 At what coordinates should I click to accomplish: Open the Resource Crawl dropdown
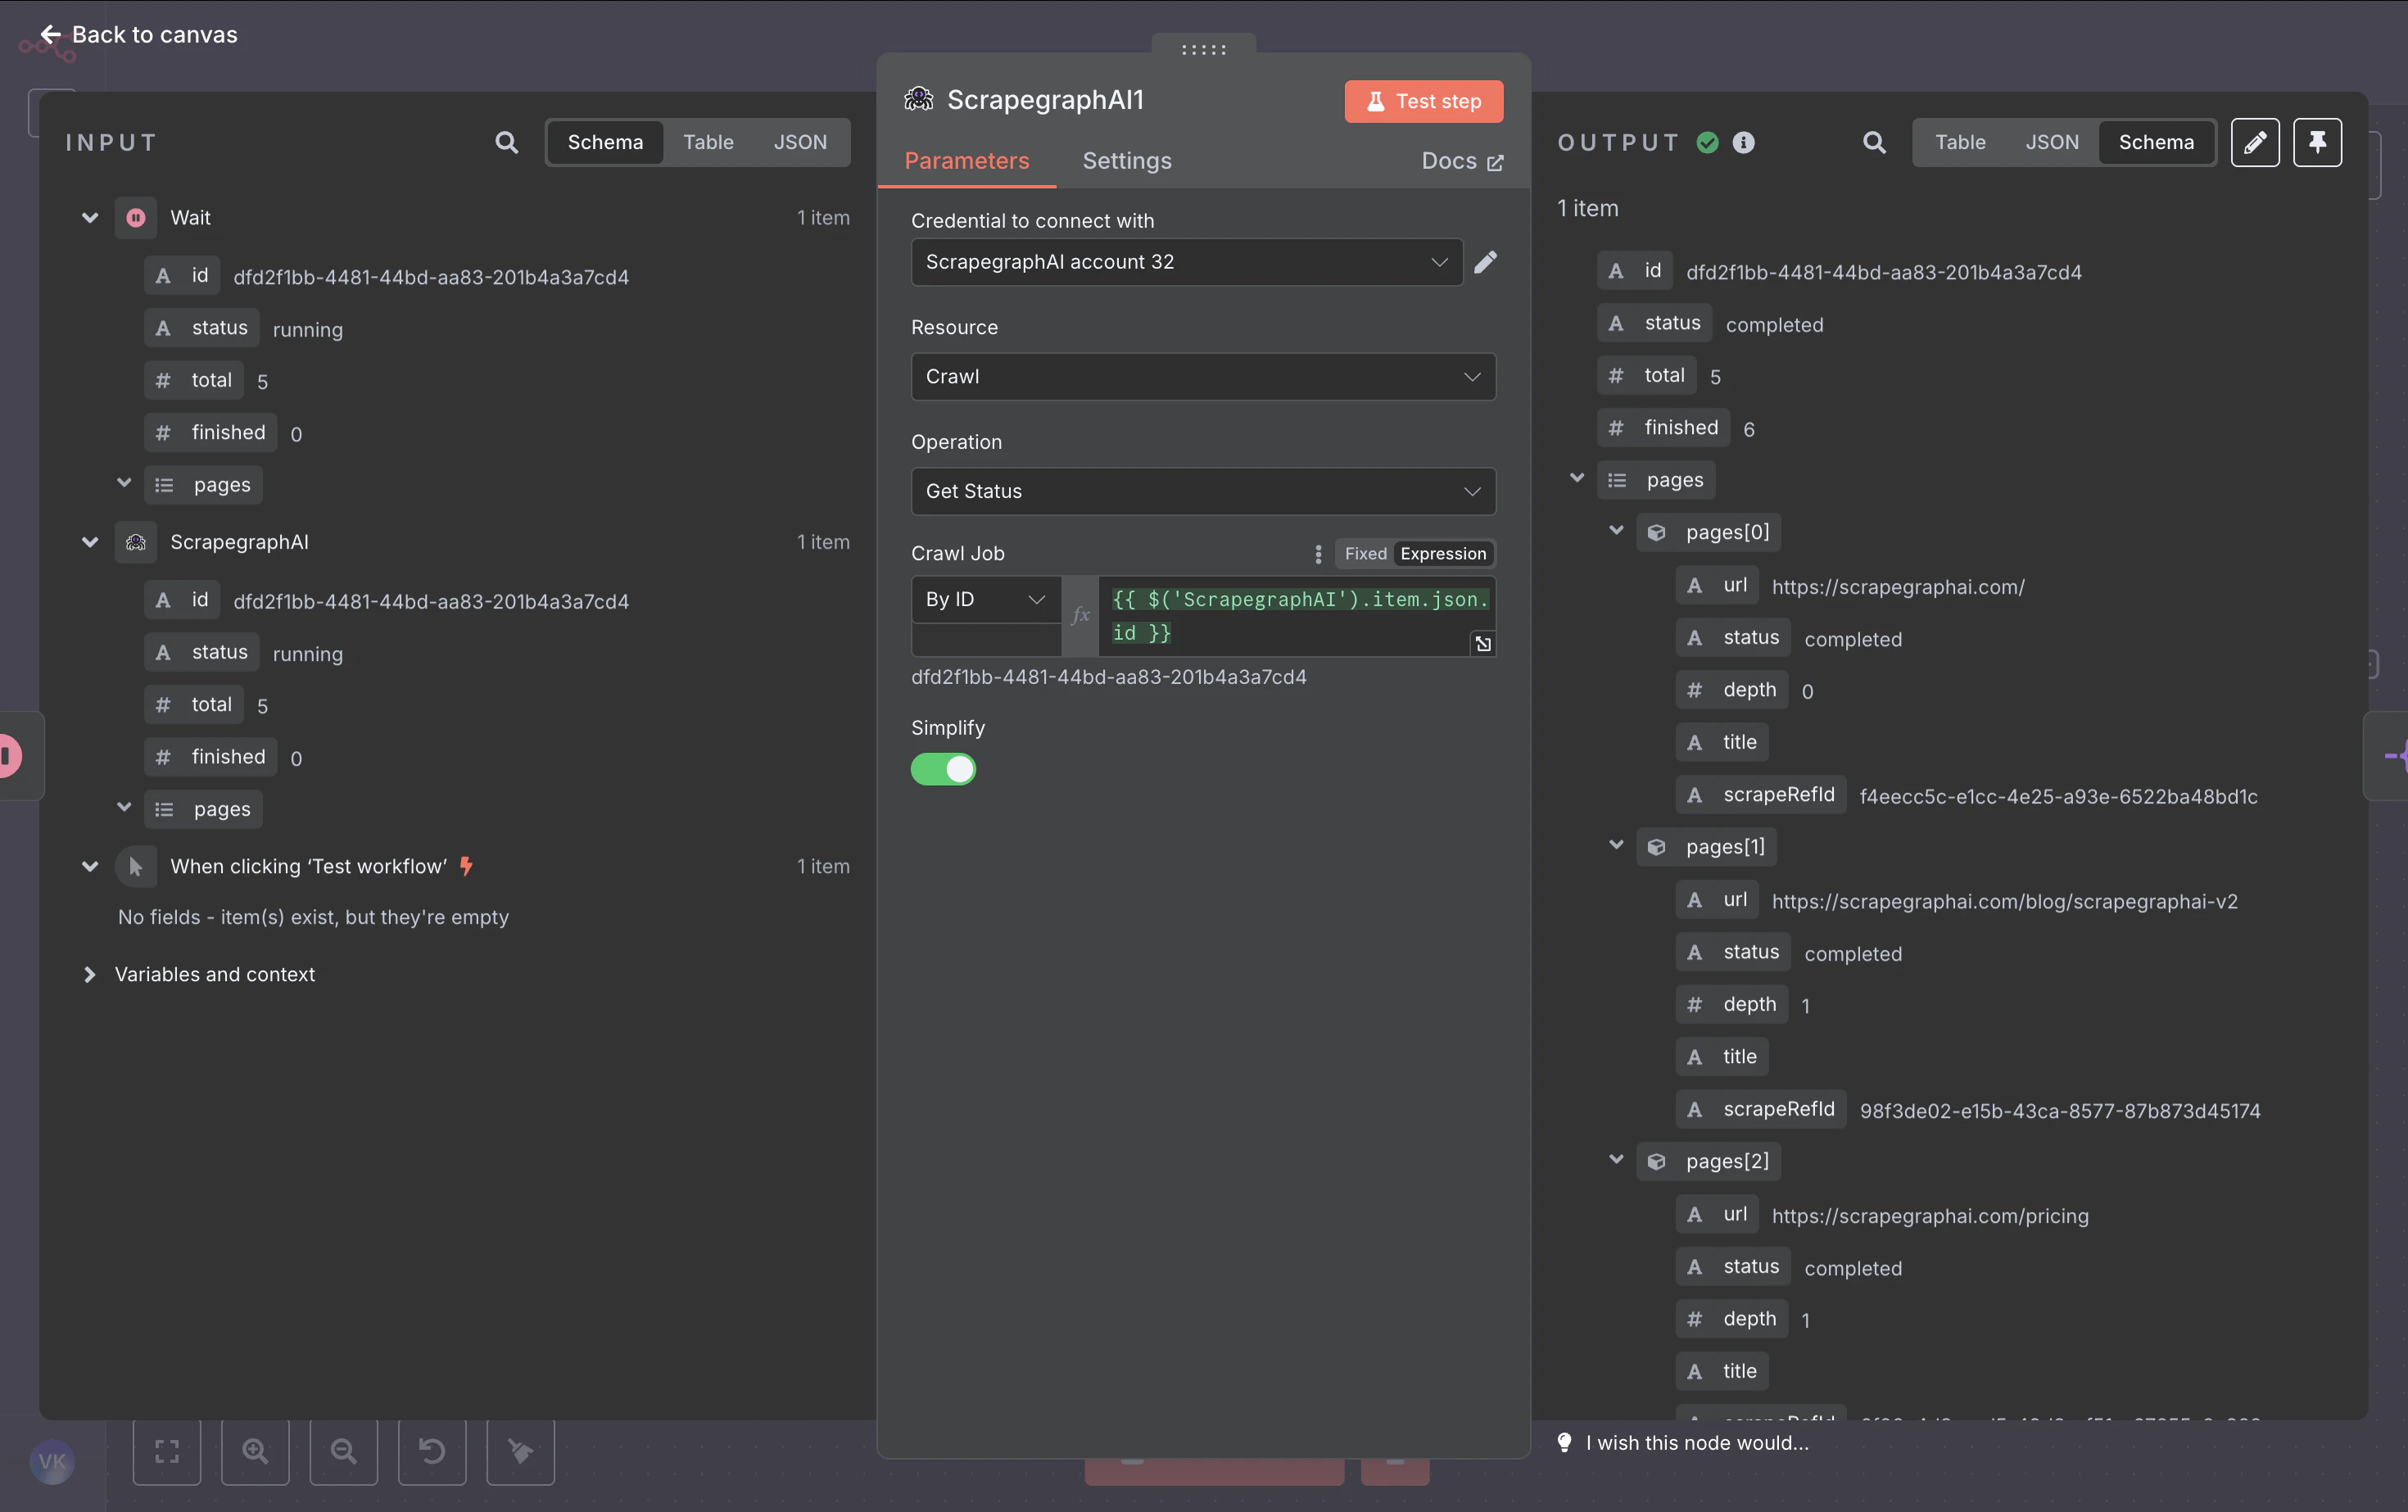point(1203,376)
